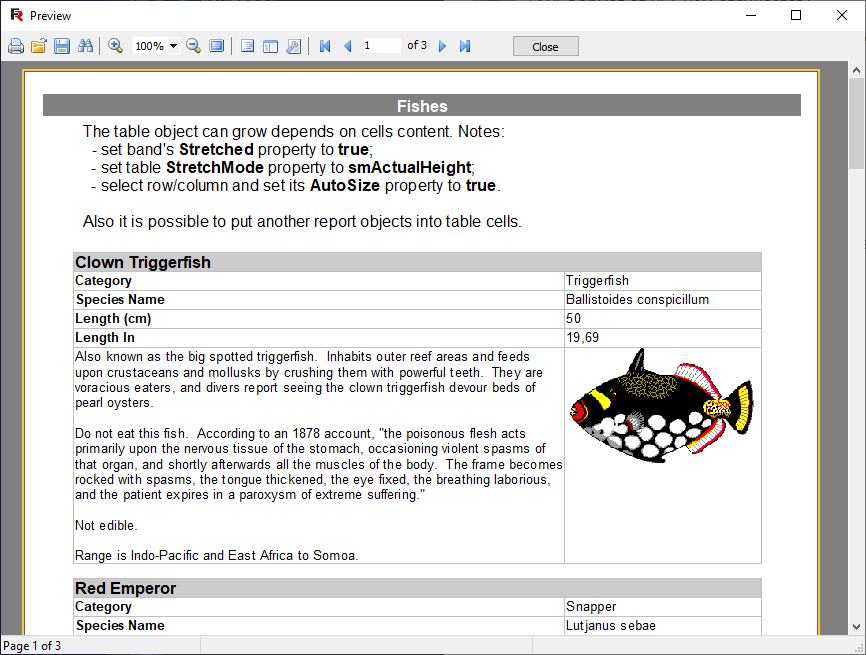Go to first page arrow
866x655 pixels.
[325, 46]
